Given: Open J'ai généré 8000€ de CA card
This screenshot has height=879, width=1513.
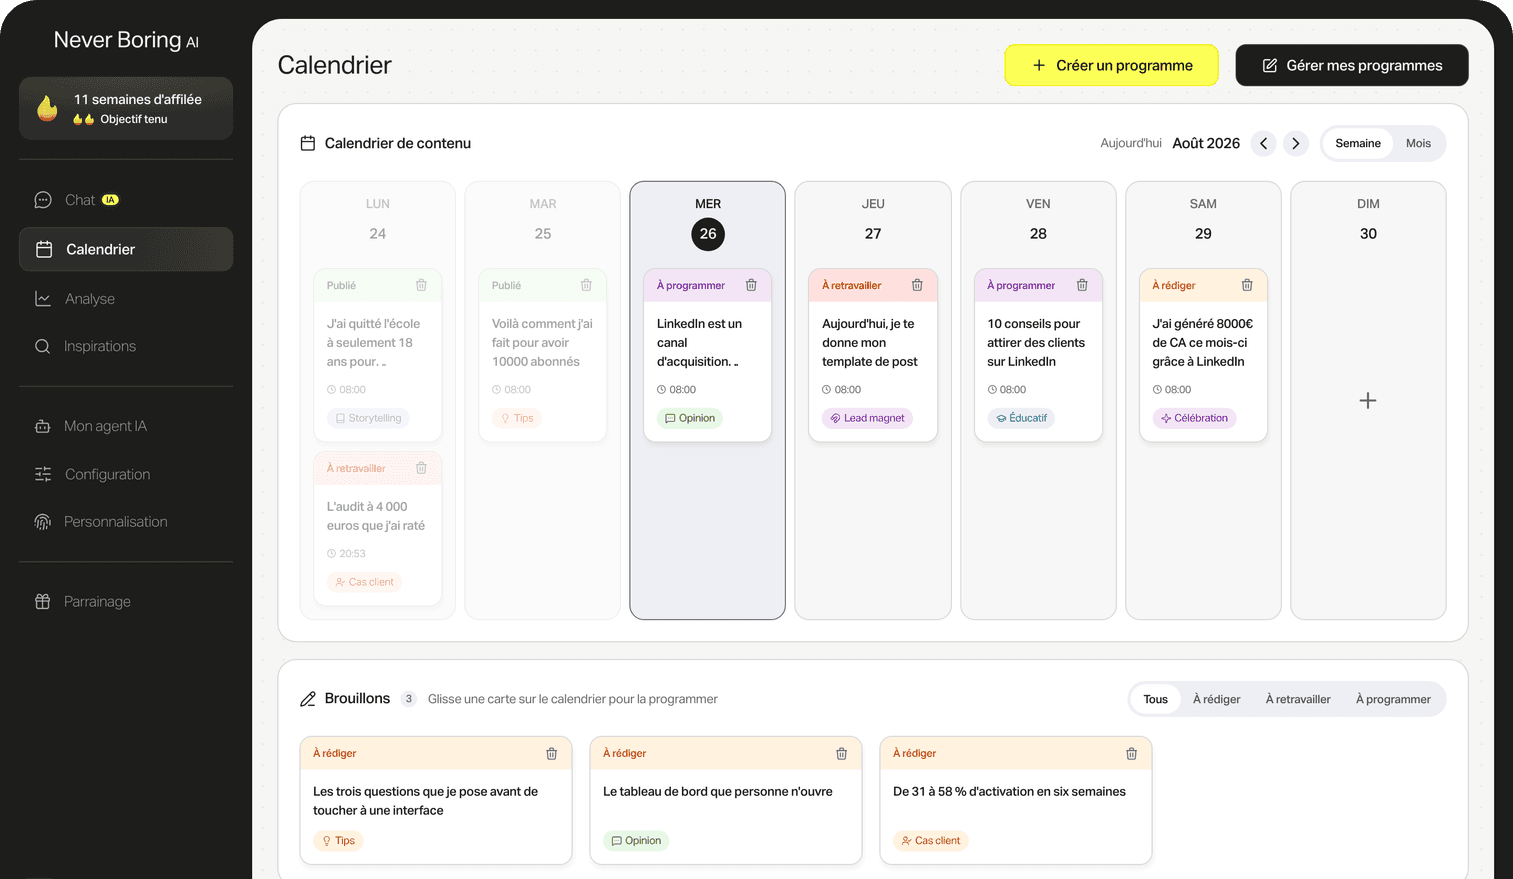Looking at the screenshot, I should (1203, 355).
